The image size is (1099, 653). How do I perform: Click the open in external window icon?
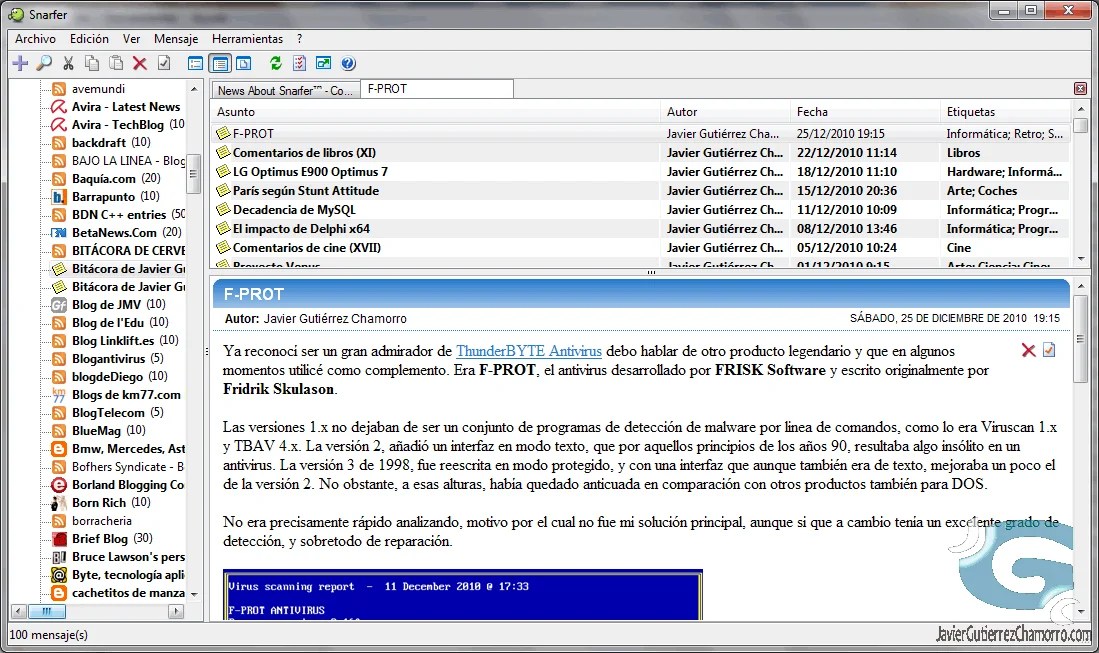323,64
